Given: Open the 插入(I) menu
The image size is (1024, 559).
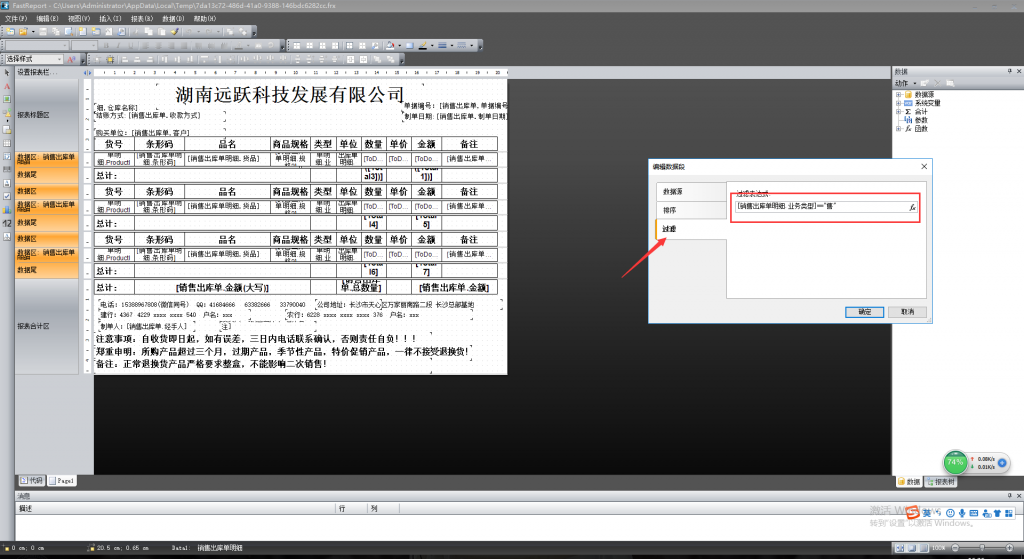Looking at the screenshot, I should click(110, 19).
